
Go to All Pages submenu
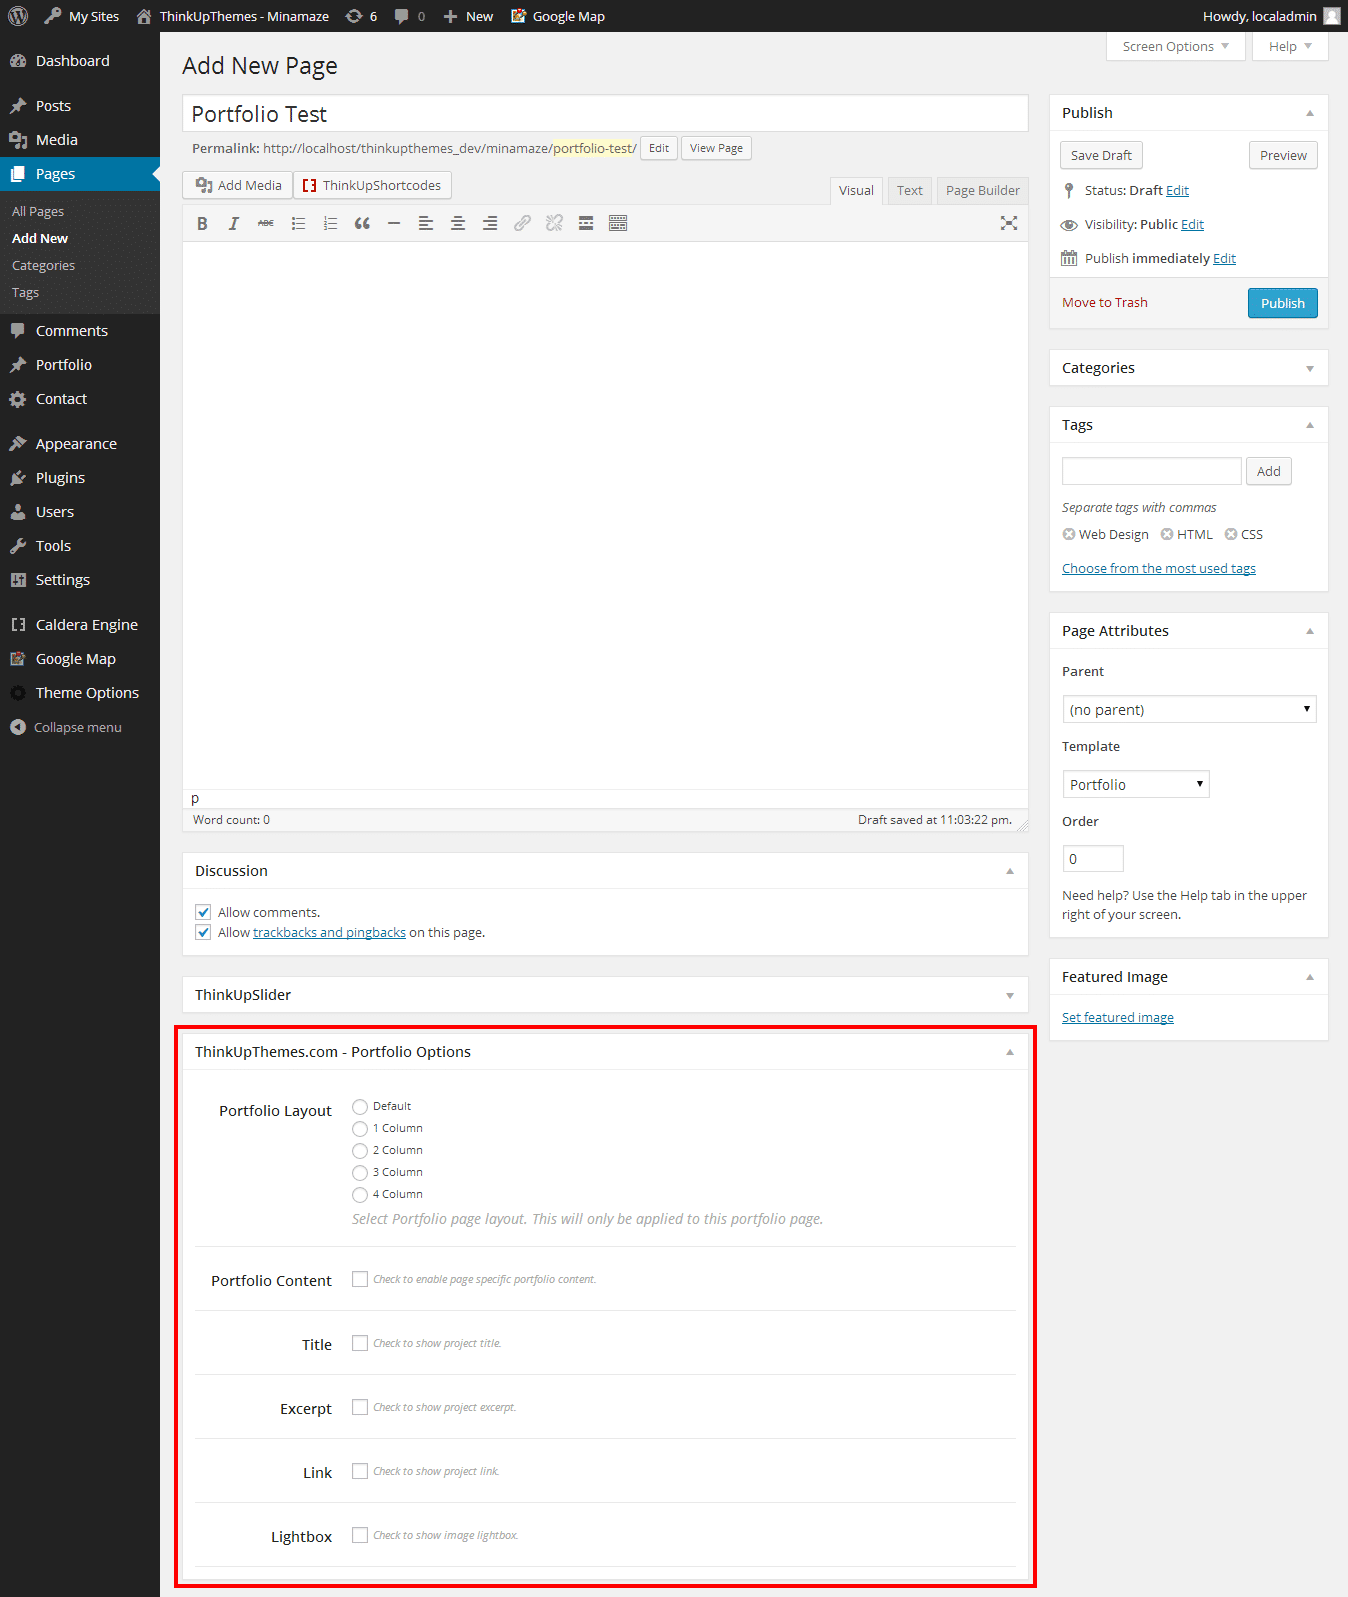point(38,211)
